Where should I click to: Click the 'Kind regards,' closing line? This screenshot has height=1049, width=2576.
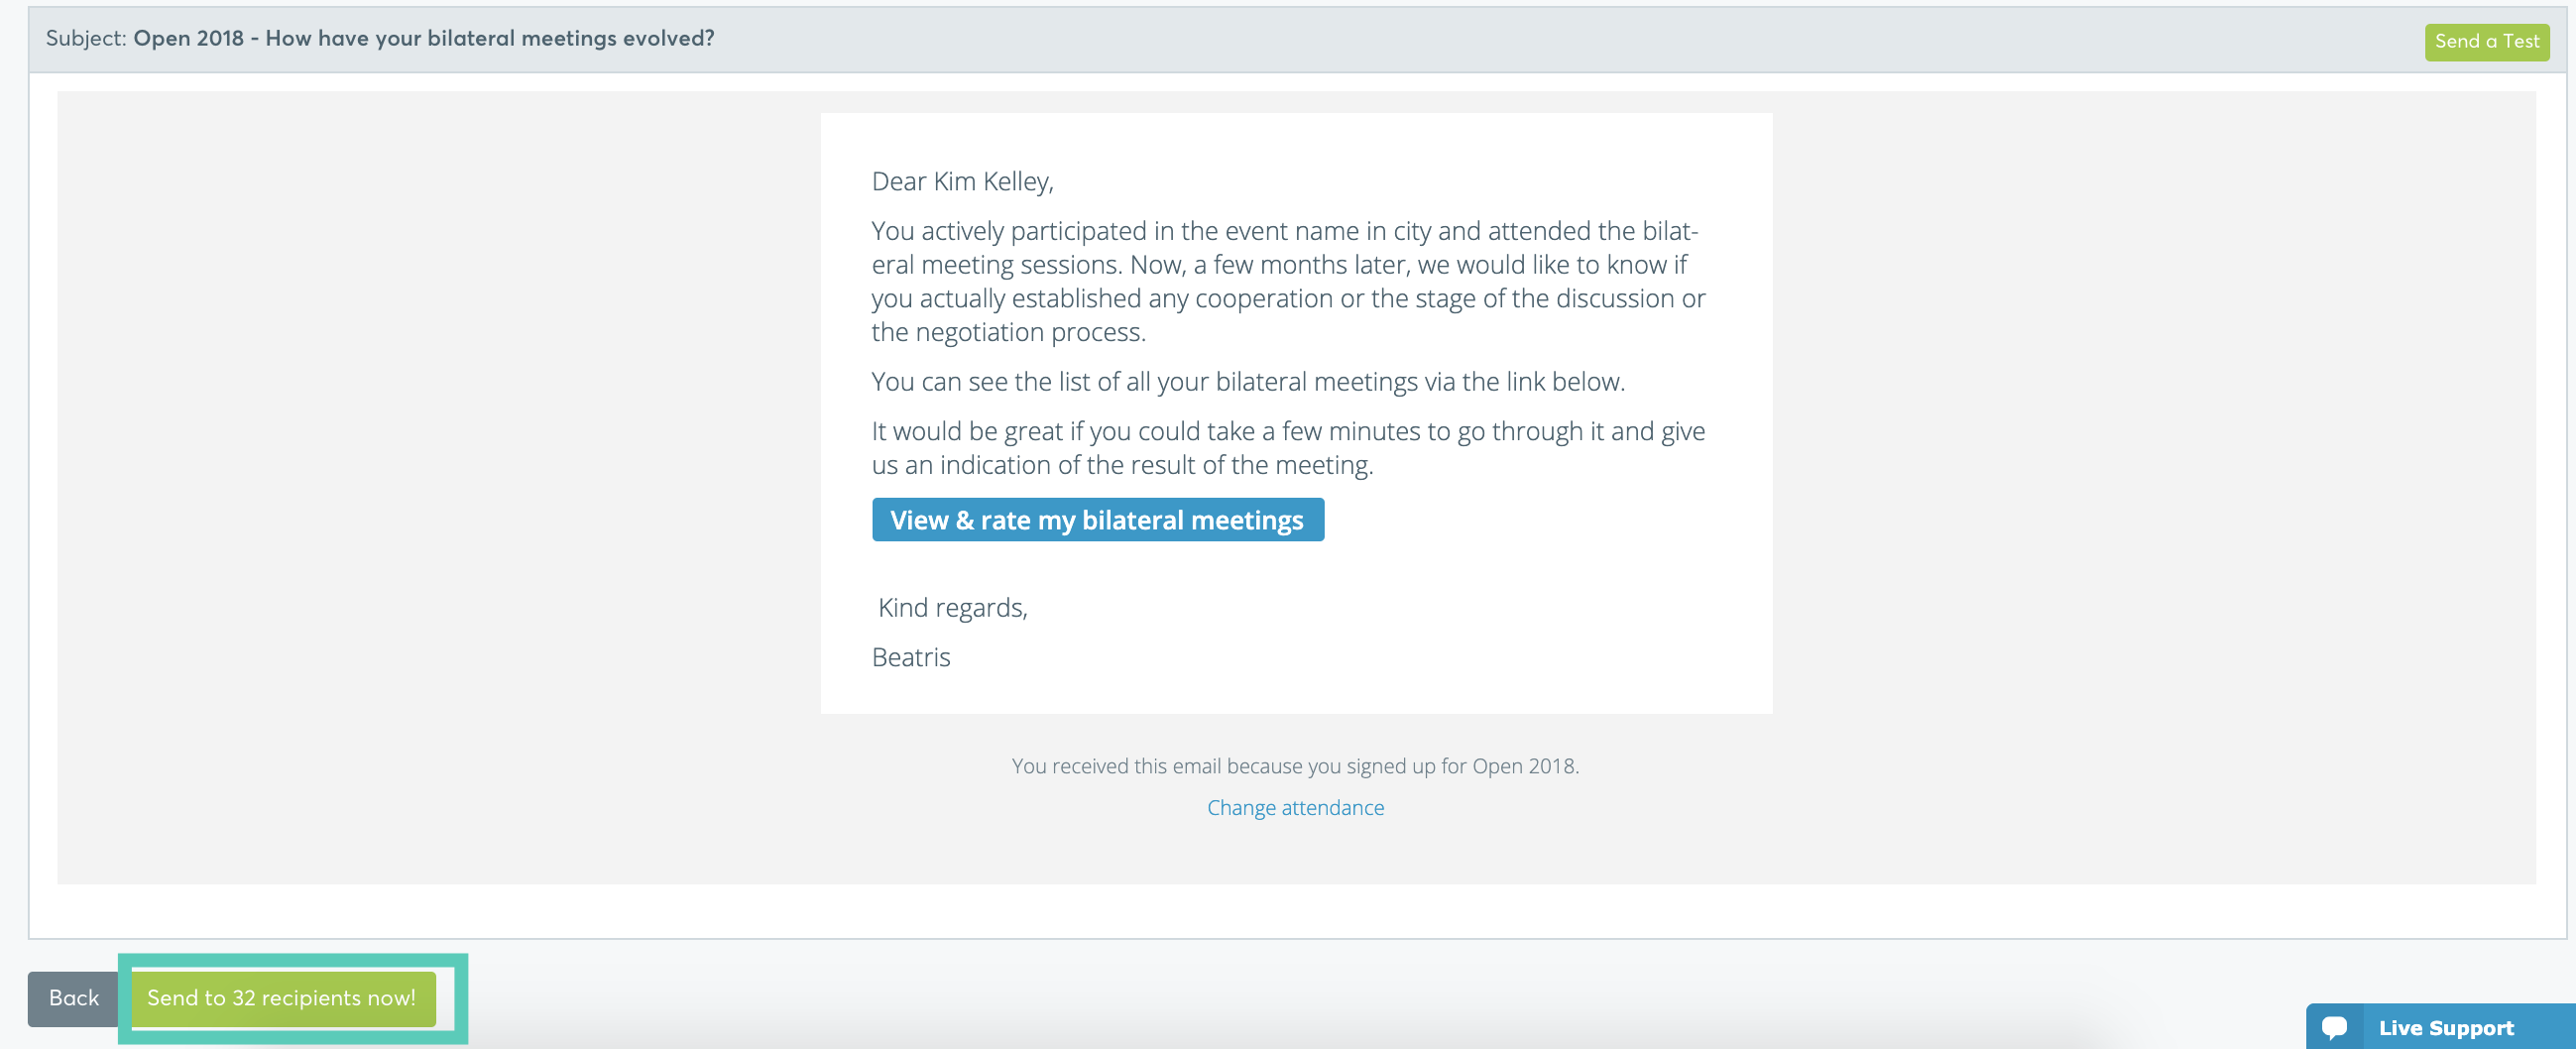click(952, 607)
